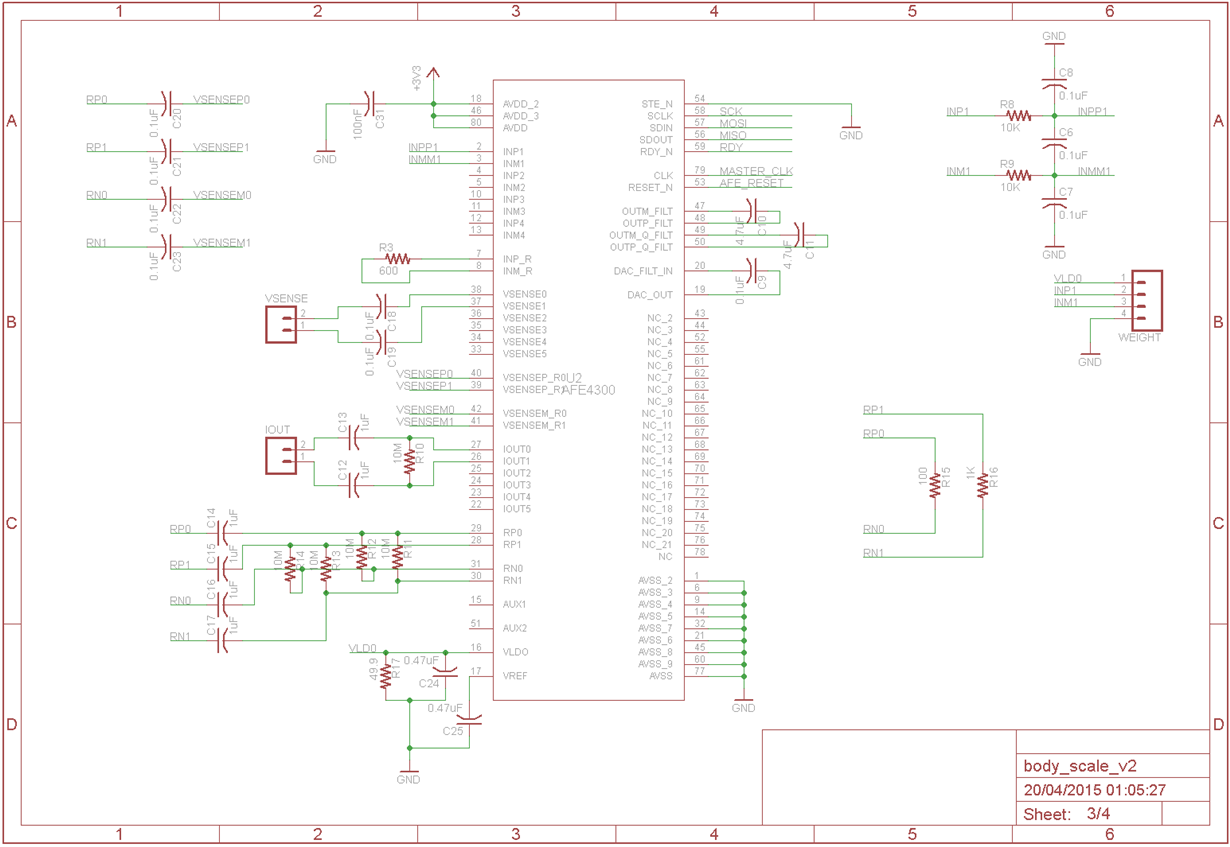Click the Sheet: 3/4 label
The image size is (1230, 847).
click(x=1067, y=814)
